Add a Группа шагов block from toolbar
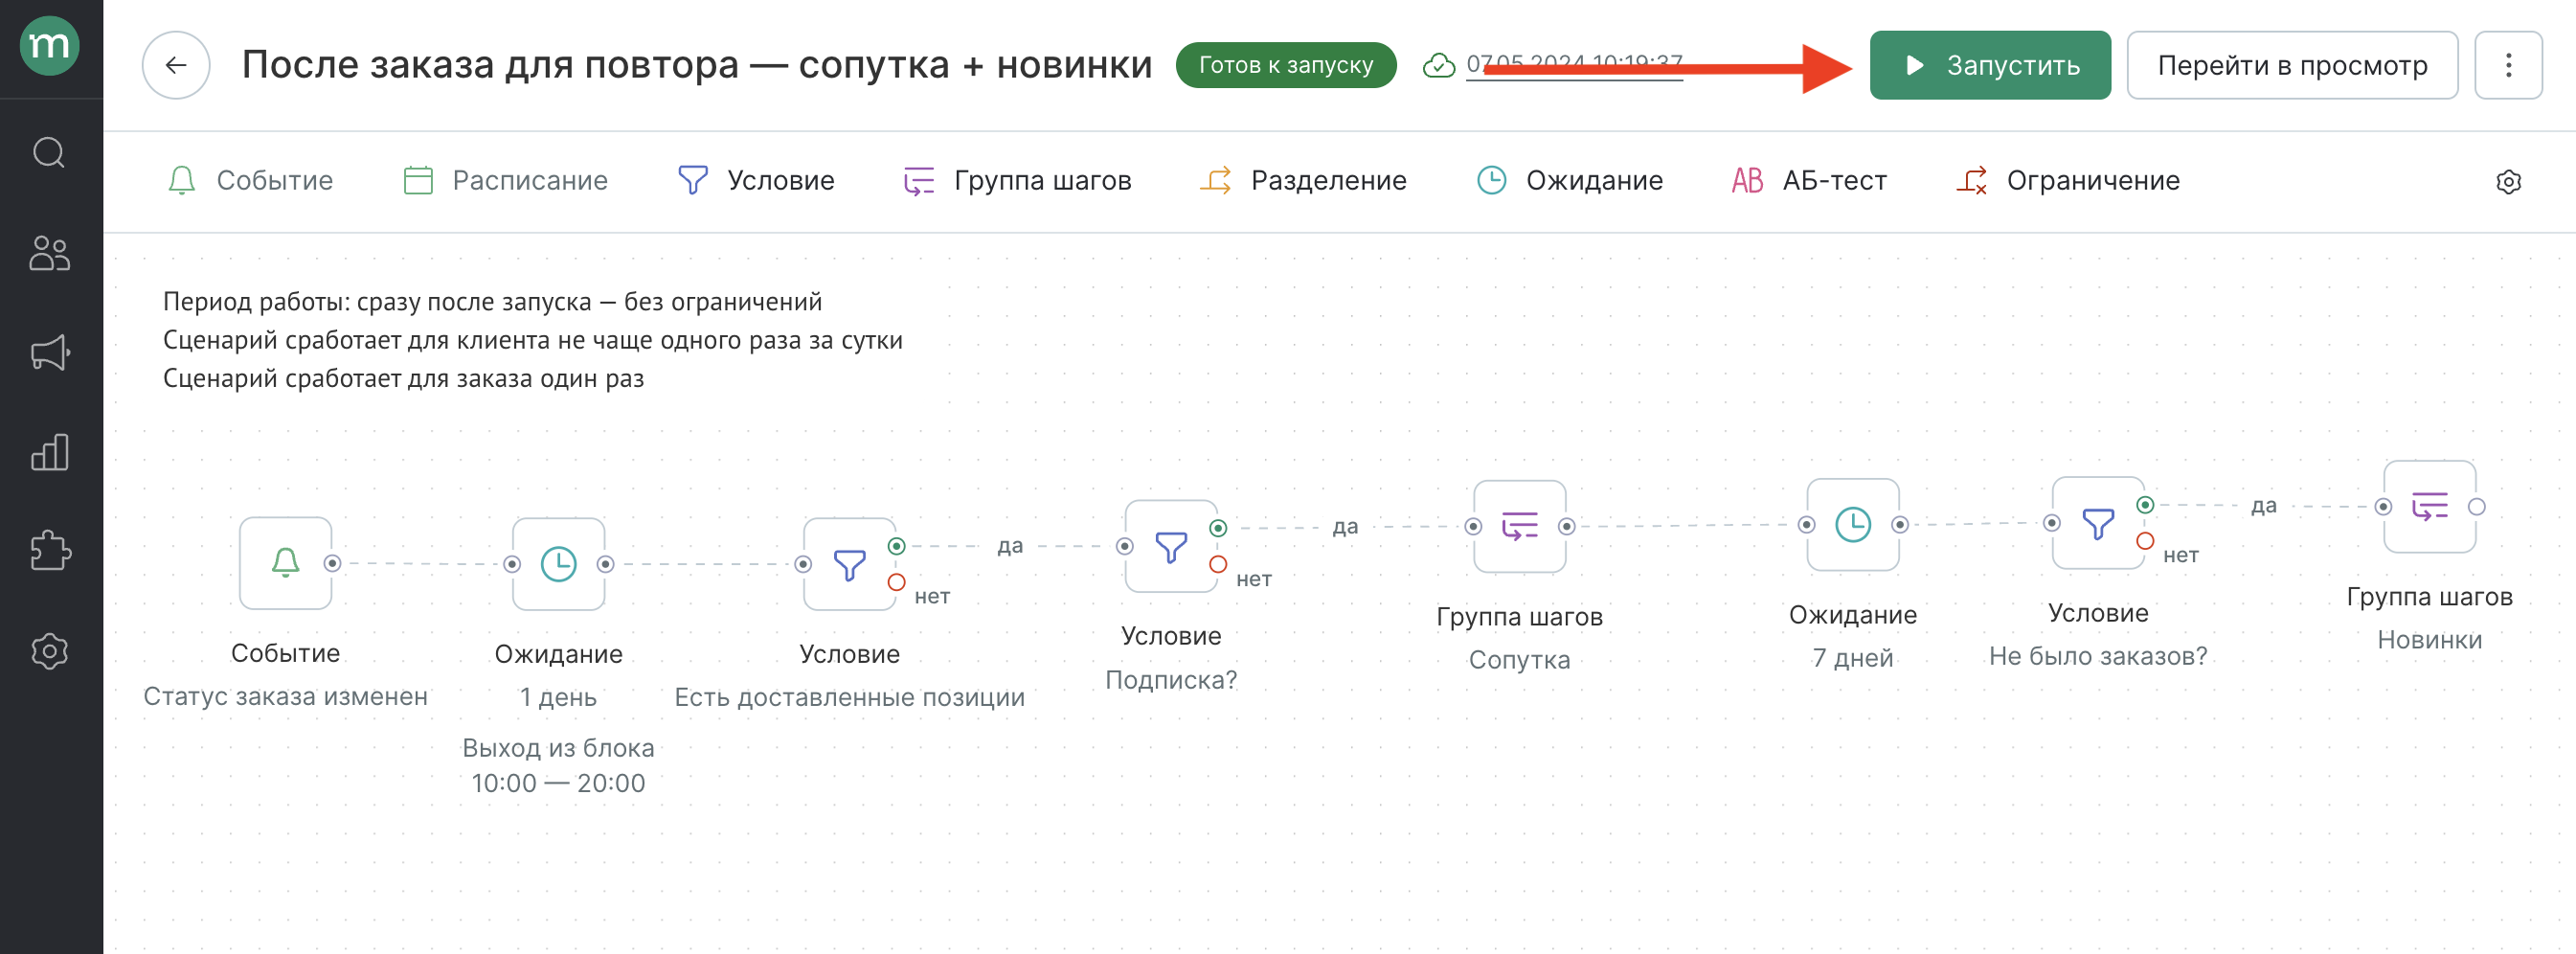Screen dimensions: 2576x954 tap(1017, 180)
